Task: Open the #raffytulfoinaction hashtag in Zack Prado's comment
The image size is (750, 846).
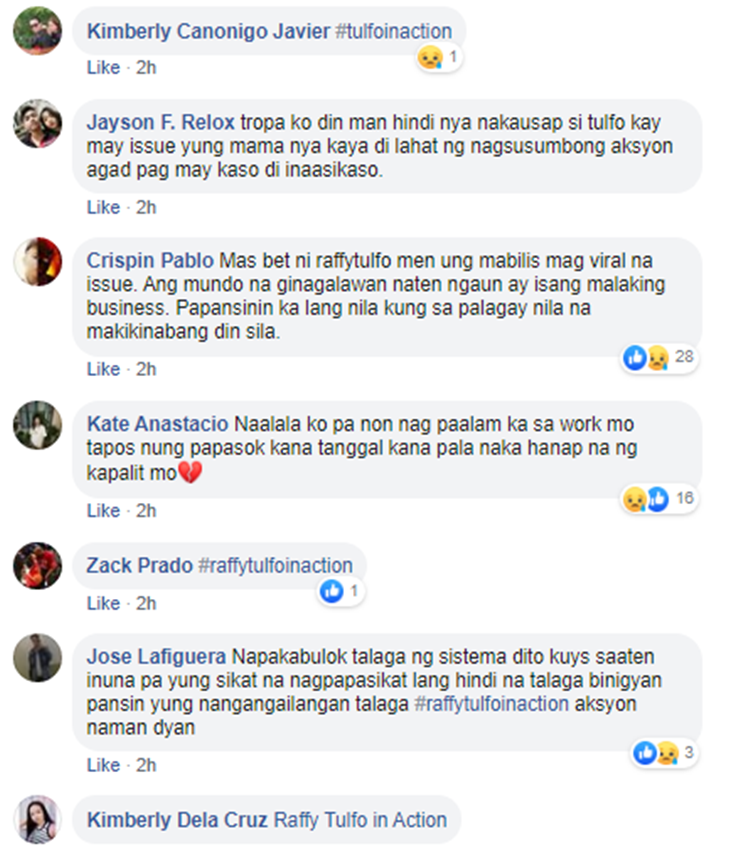Action: [x=275, y=565]
